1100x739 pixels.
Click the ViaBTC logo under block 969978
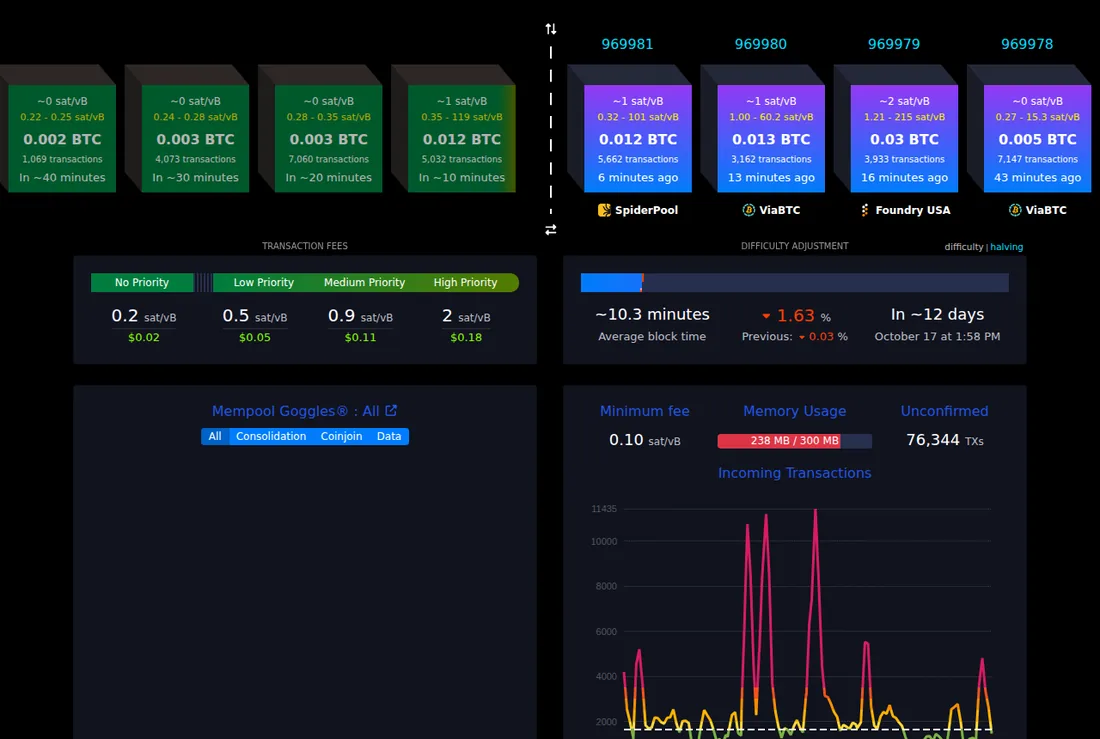tap(1015, 210)
